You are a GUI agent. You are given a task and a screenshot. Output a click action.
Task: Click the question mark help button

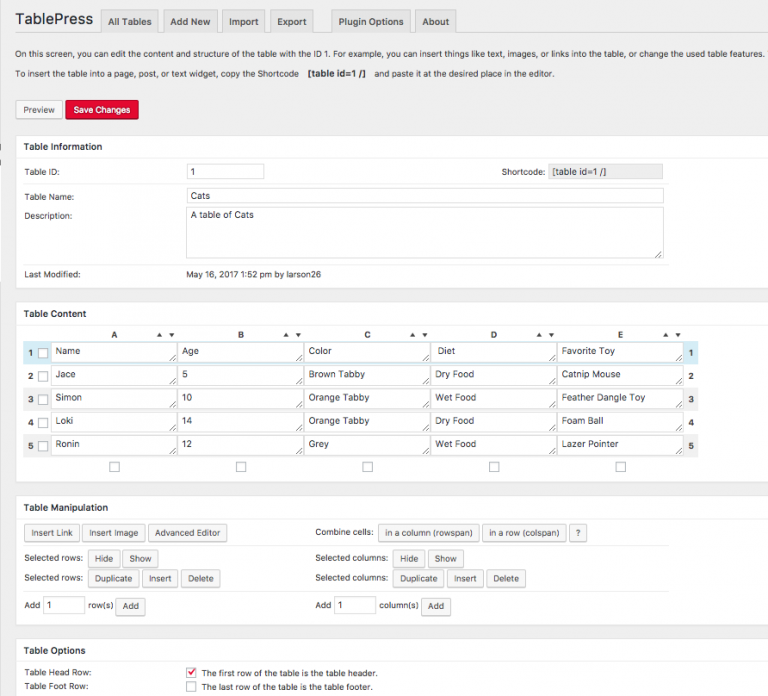[x=578, y=533]
